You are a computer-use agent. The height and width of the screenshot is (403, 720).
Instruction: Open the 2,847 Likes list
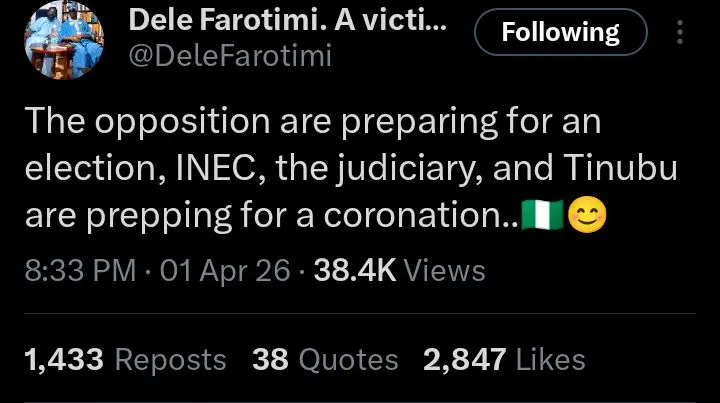[505, 359]
